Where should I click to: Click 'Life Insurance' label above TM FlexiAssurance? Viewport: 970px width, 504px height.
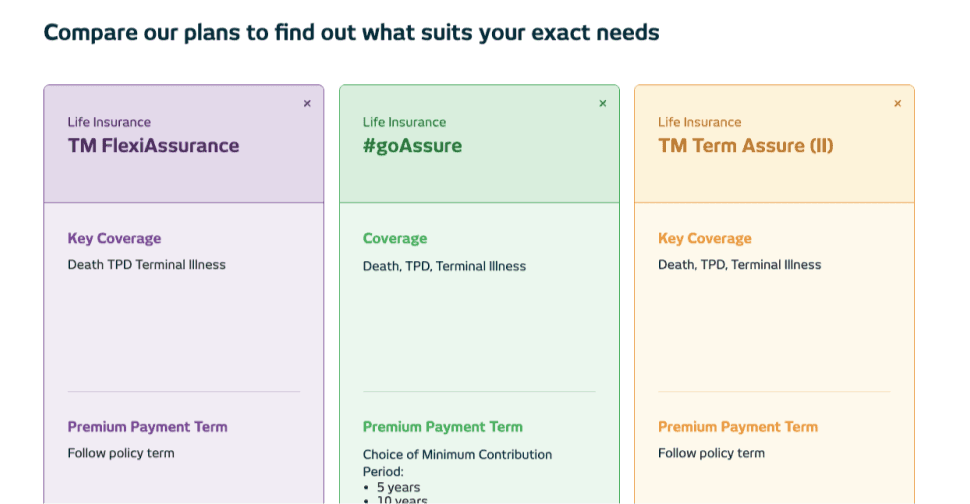tap(109, 122)
